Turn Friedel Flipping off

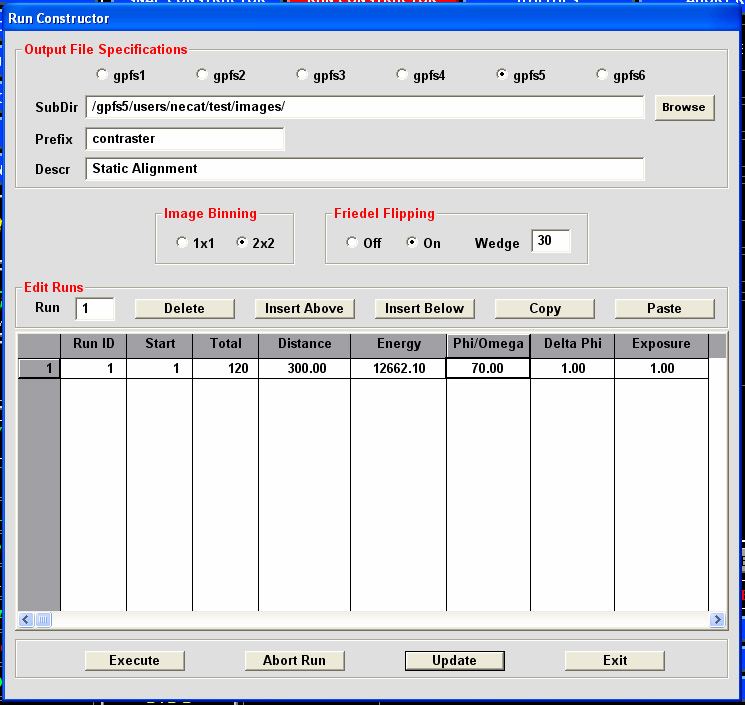(x=352, y=243)
